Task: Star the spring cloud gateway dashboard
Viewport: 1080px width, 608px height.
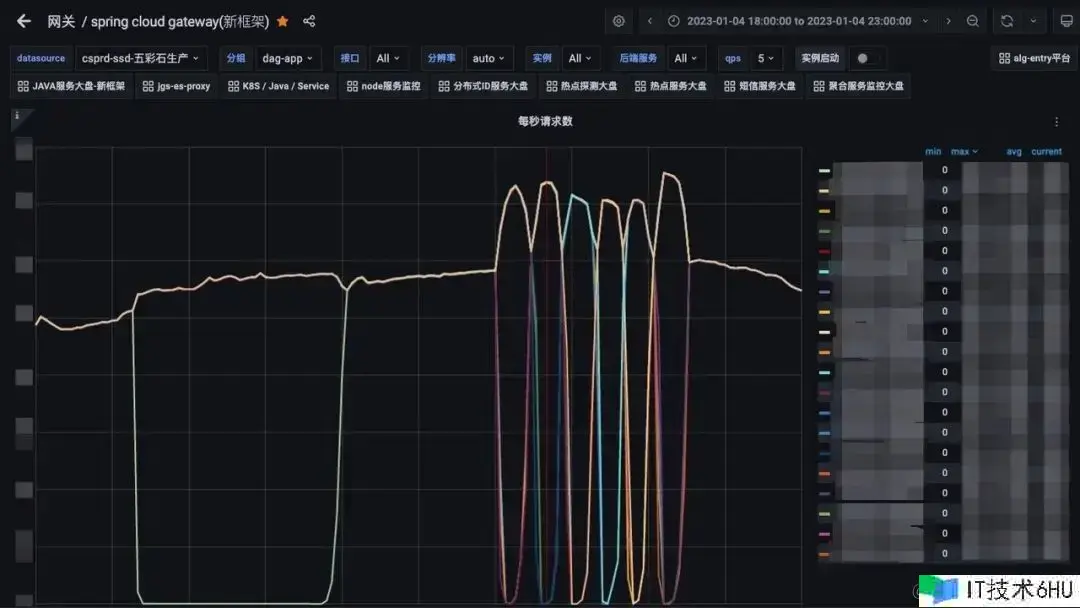Action: click(x=283, y=21)
